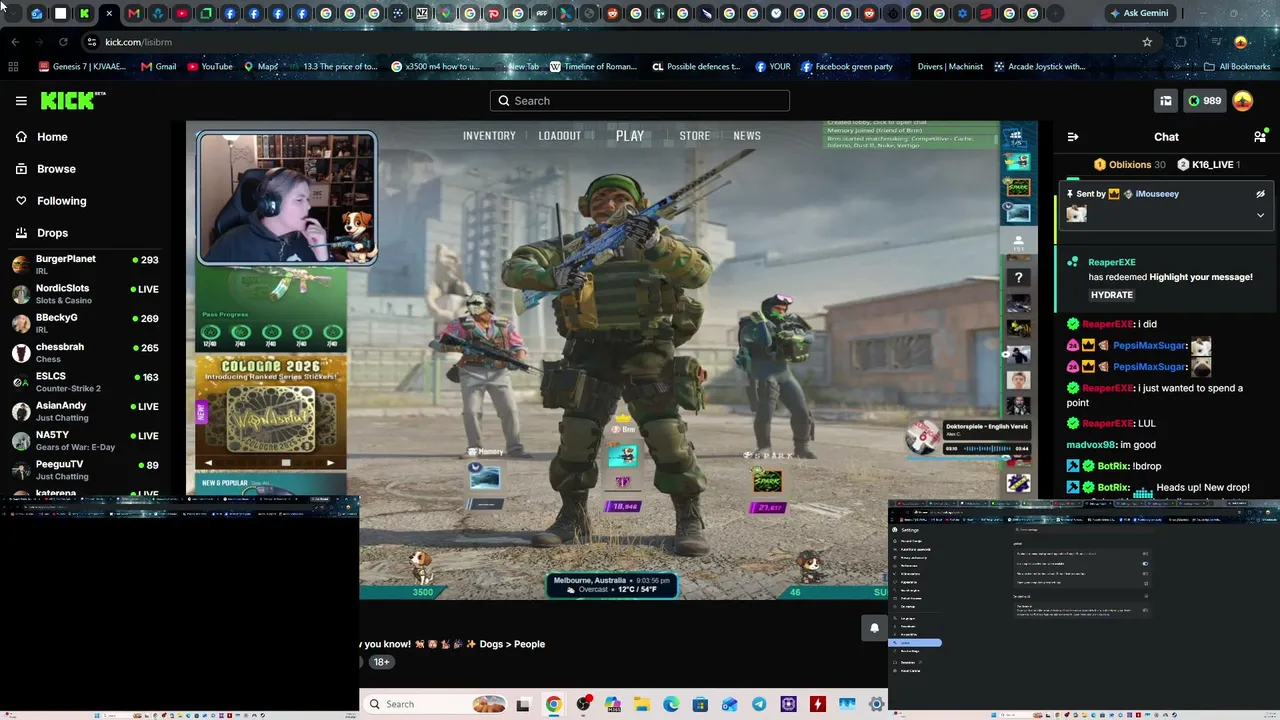Open Home in the Kick sidebar
This screenshot has width=1280, height=720.
[52, 137]
